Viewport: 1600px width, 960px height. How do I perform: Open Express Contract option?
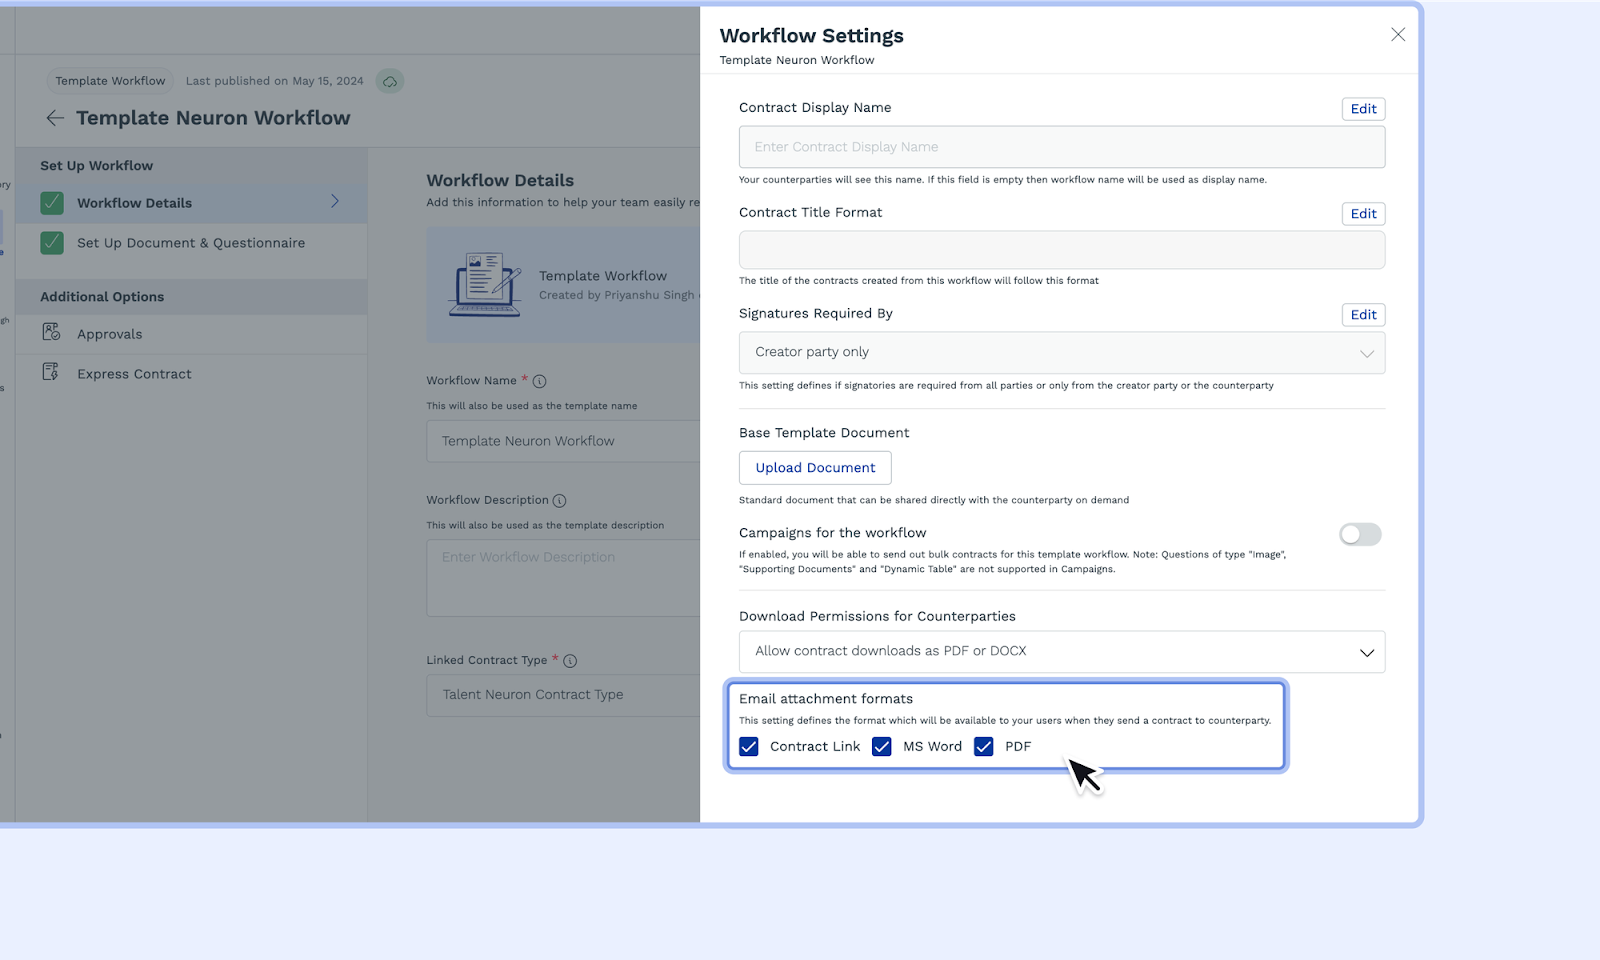pos(191,374)
